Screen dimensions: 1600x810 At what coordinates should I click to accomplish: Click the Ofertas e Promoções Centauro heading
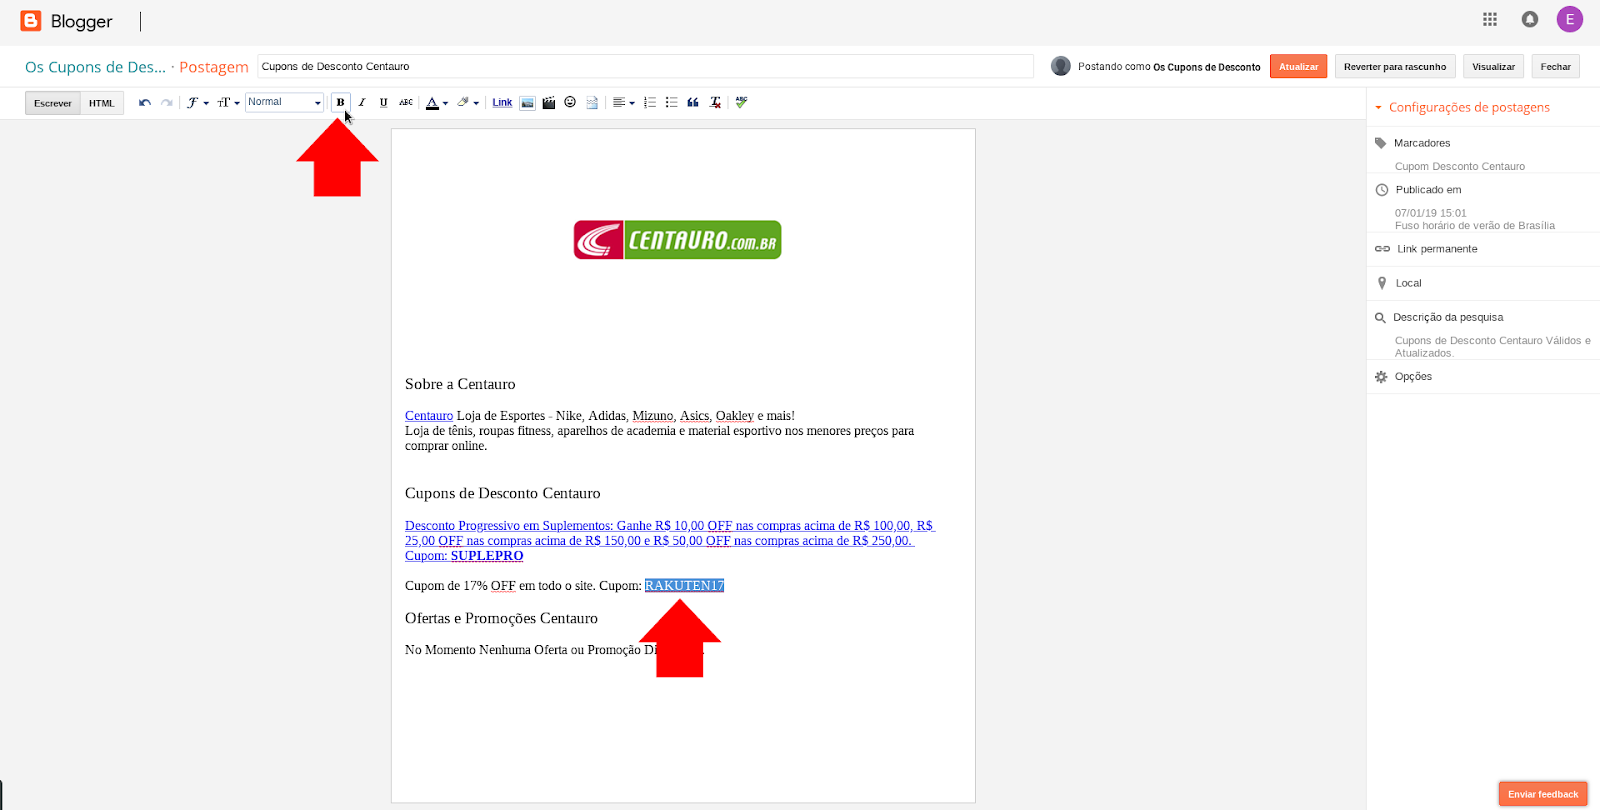click(501, 618)
